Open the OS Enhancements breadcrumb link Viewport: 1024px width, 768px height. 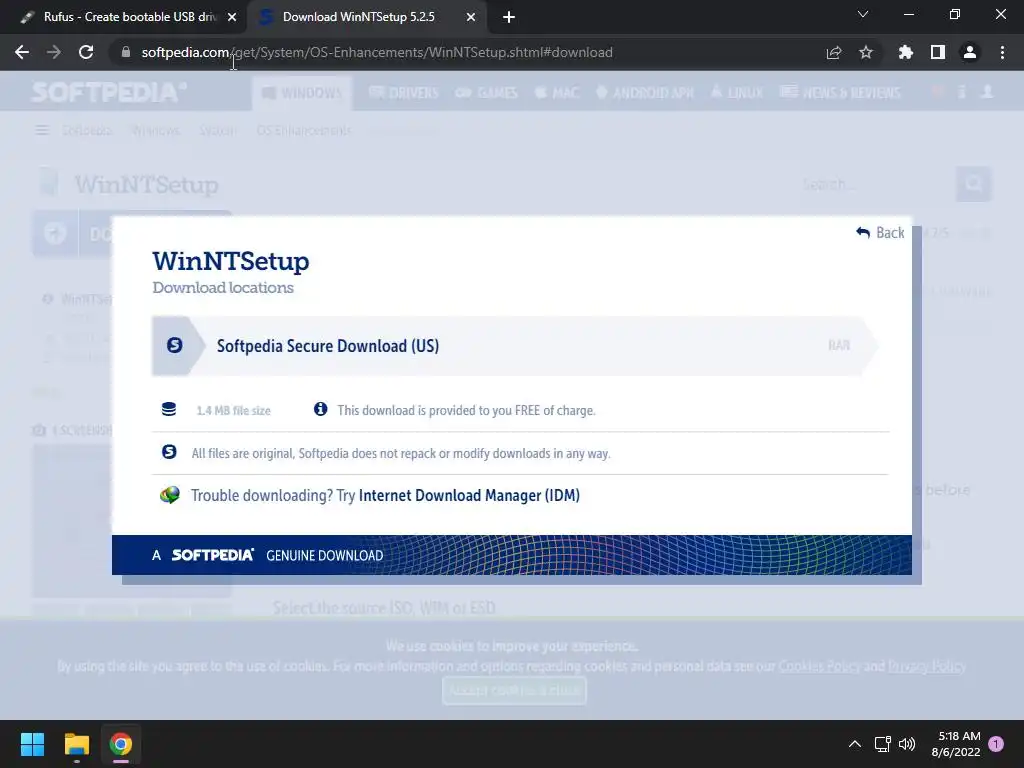(x=304, y=131)
